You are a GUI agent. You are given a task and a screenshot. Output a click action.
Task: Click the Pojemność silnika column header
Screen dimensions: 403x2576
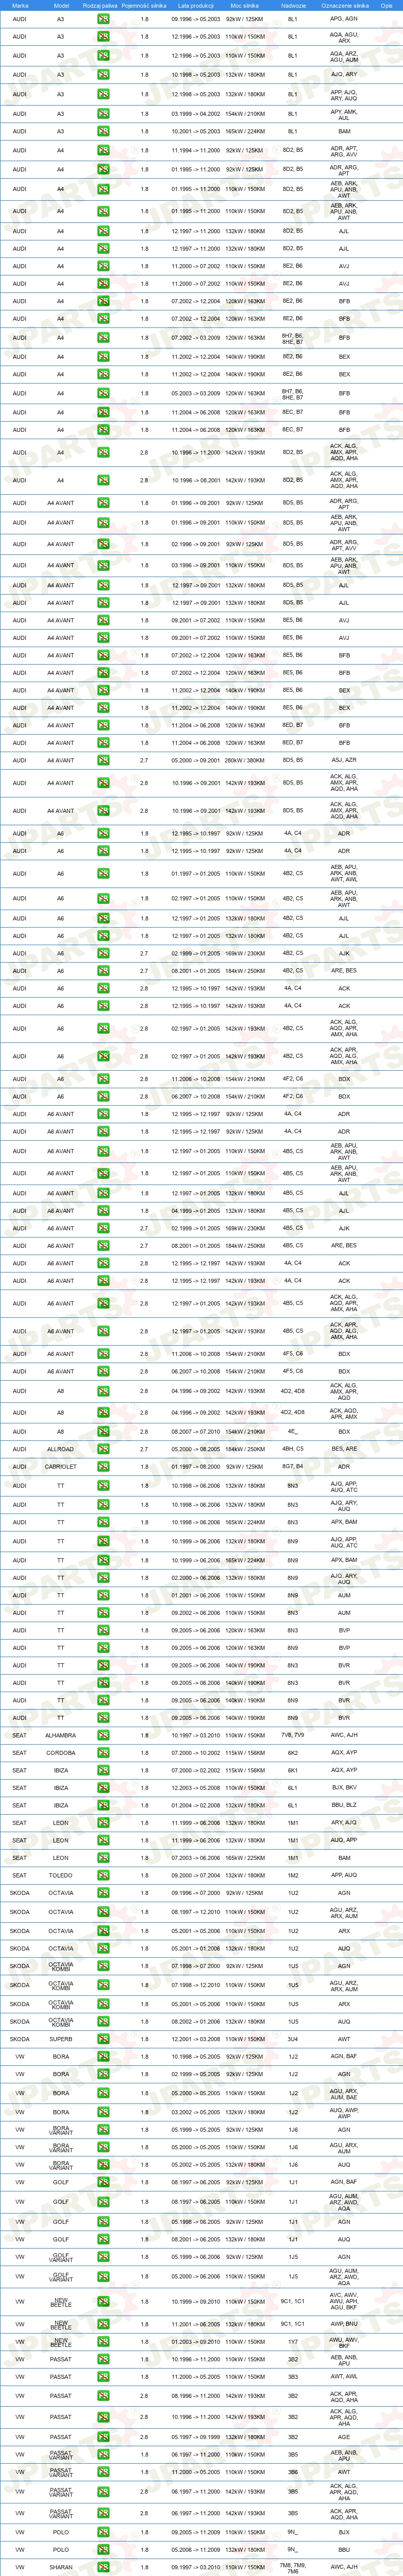144,5
